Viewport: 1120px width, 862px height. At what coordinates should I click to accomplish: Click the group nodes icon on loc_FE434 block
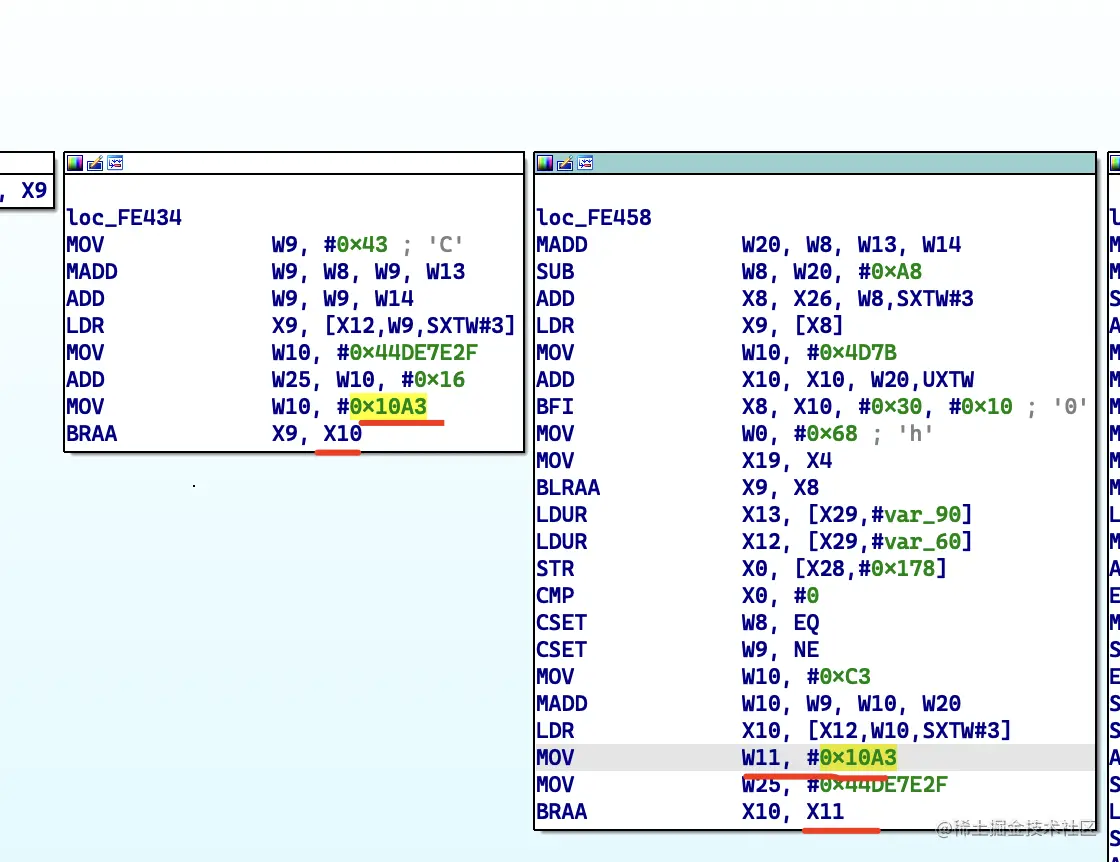(115, 164)
